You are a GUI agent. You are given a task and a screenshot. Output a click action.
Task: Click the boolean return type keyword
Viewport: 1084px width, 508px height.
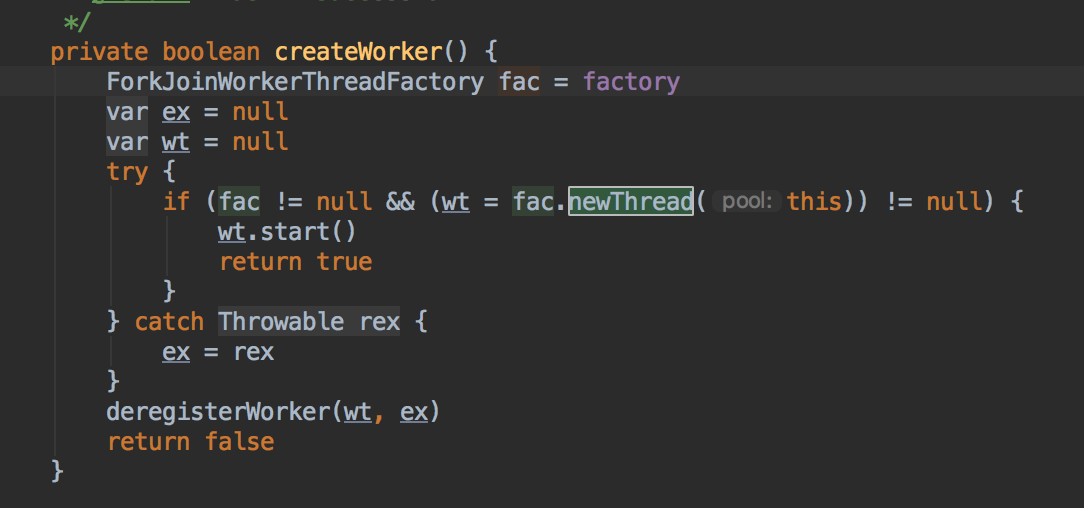click(x=212, y=51)
